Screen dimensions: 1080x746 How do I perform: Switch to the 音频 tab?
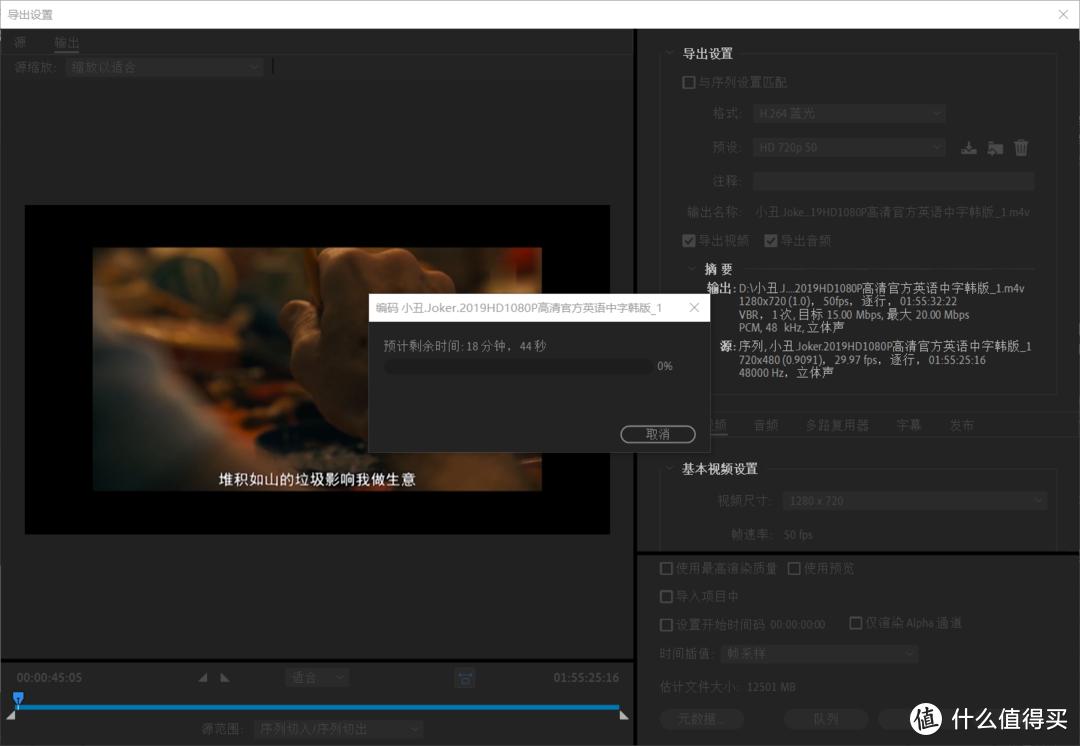pyautogui.click(x=765, y=424)
